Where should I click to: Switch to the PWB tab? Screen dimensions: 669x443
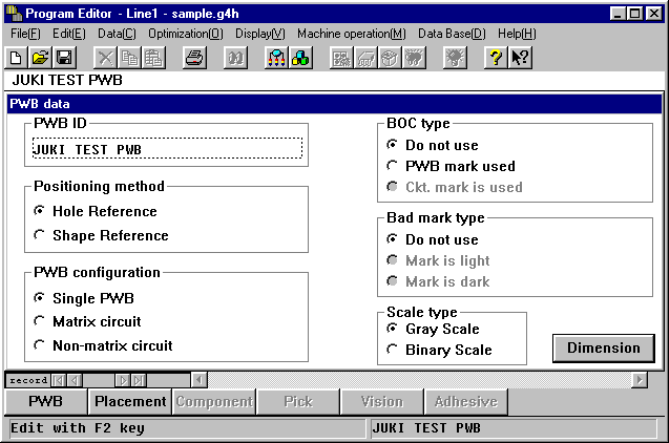(x=46, y=401)
